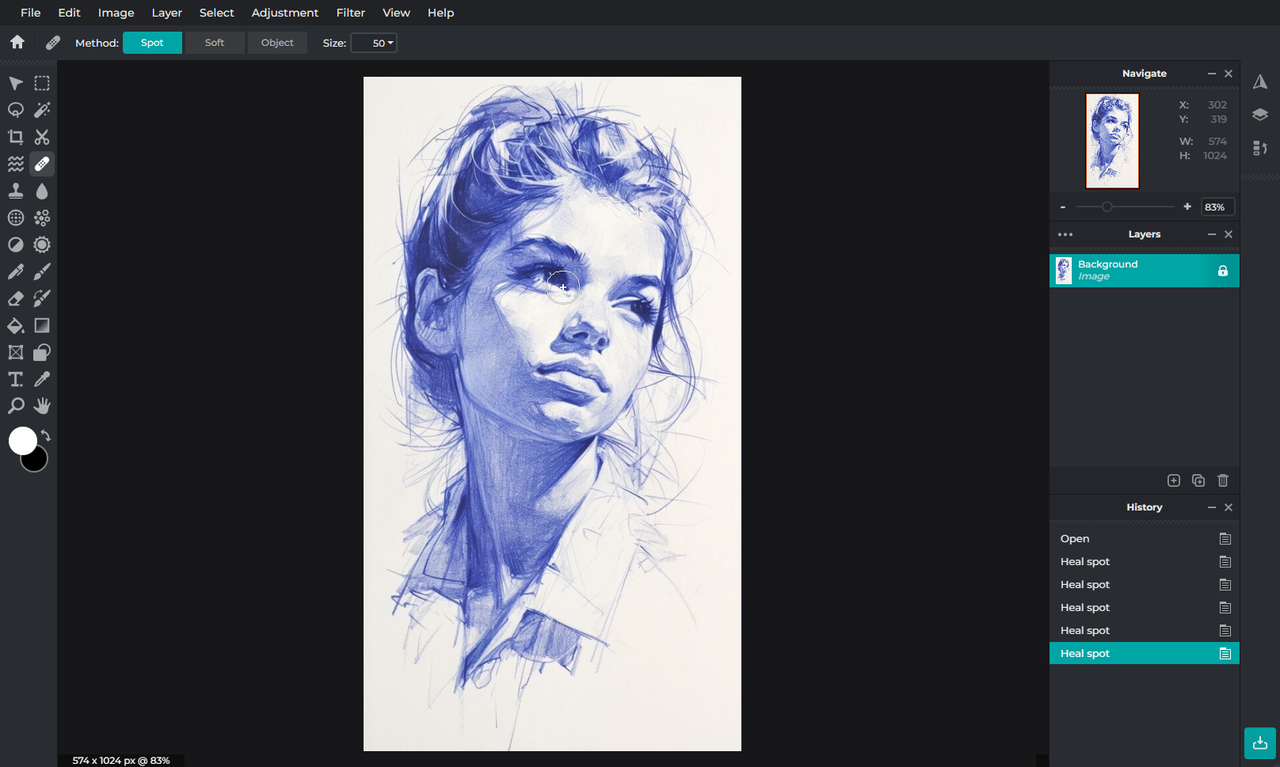Grab the Hand tool
The image size is (1280, 767).
[41, 405]
